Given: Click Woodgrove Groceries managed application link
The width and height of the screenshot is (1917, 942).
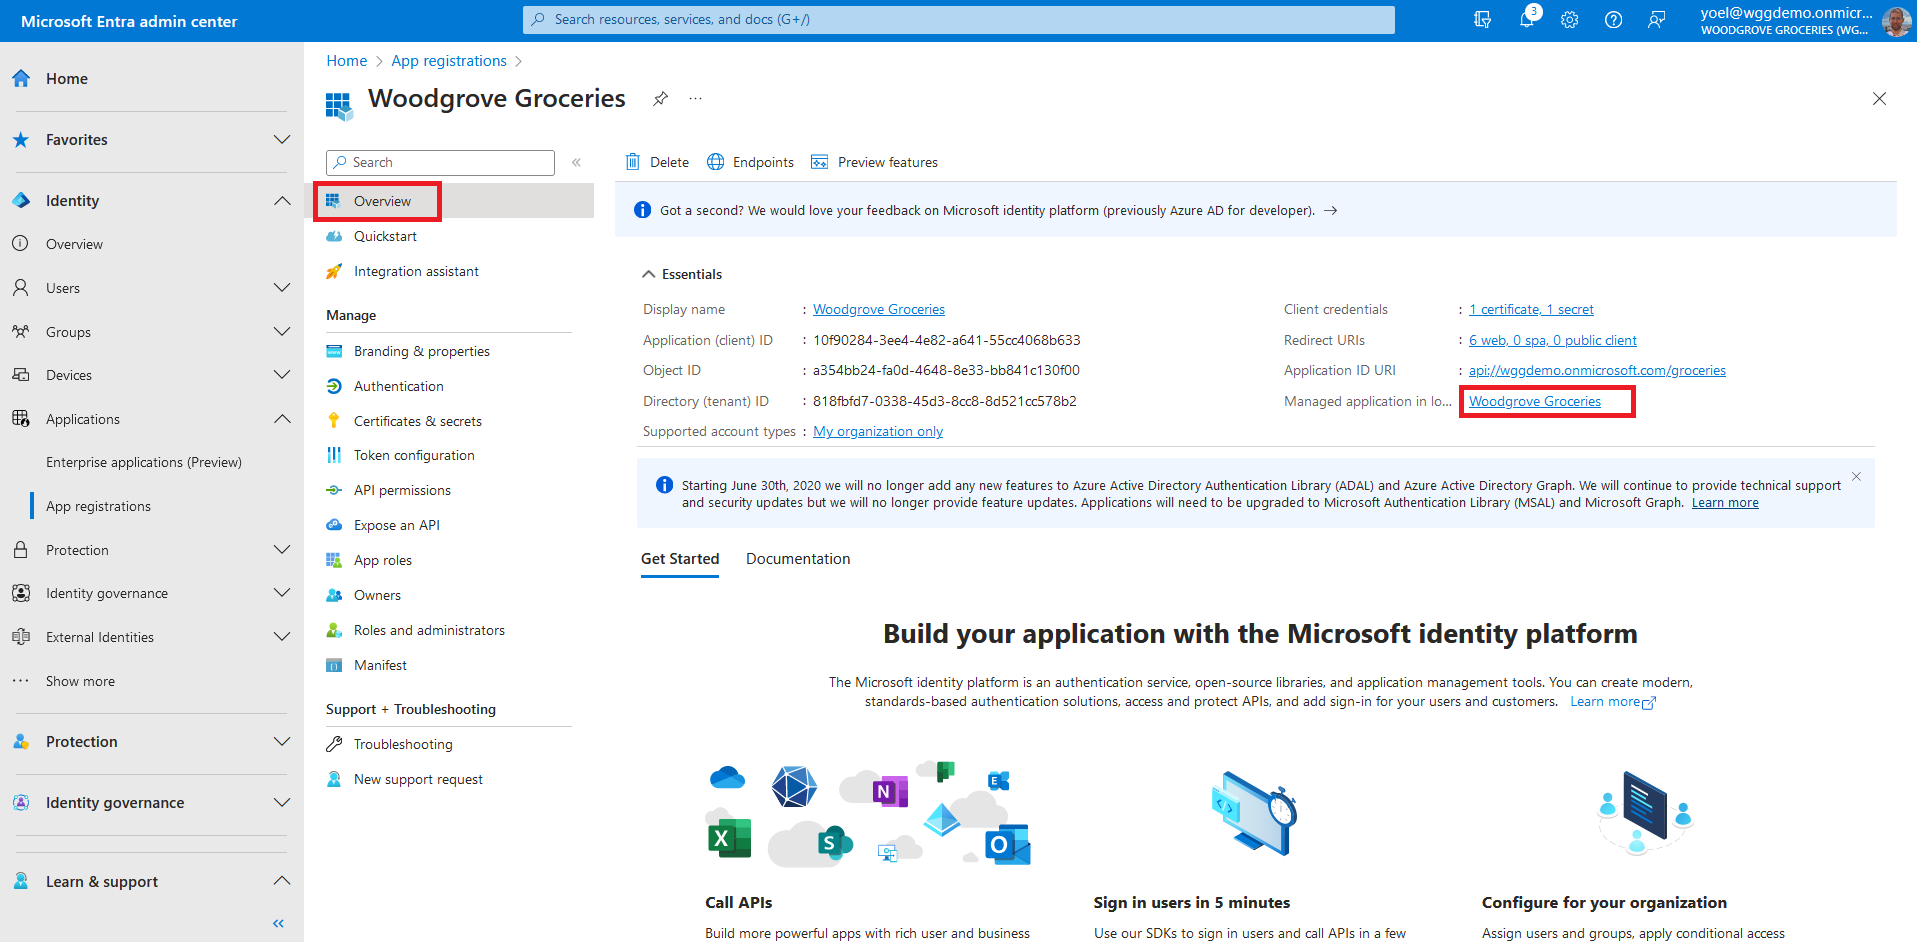Looking at the screenshot, I should [x=1534, y=402].
